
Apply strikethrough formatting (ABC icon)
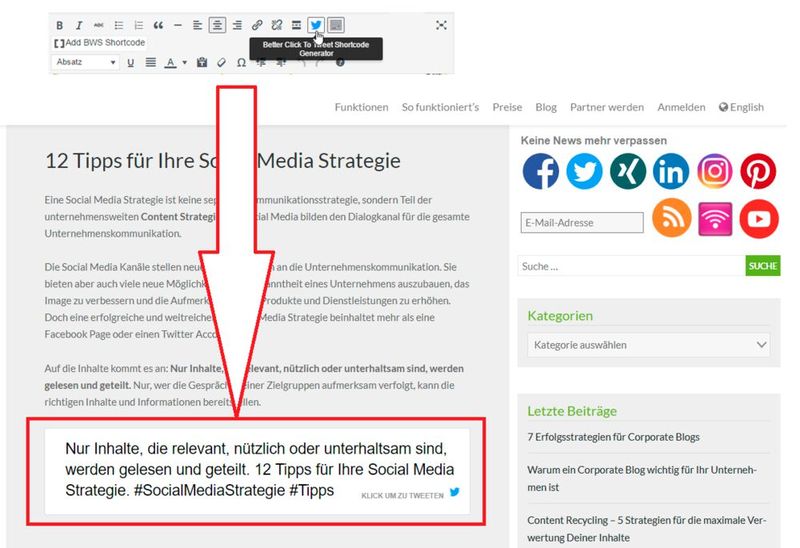point(99,25)
